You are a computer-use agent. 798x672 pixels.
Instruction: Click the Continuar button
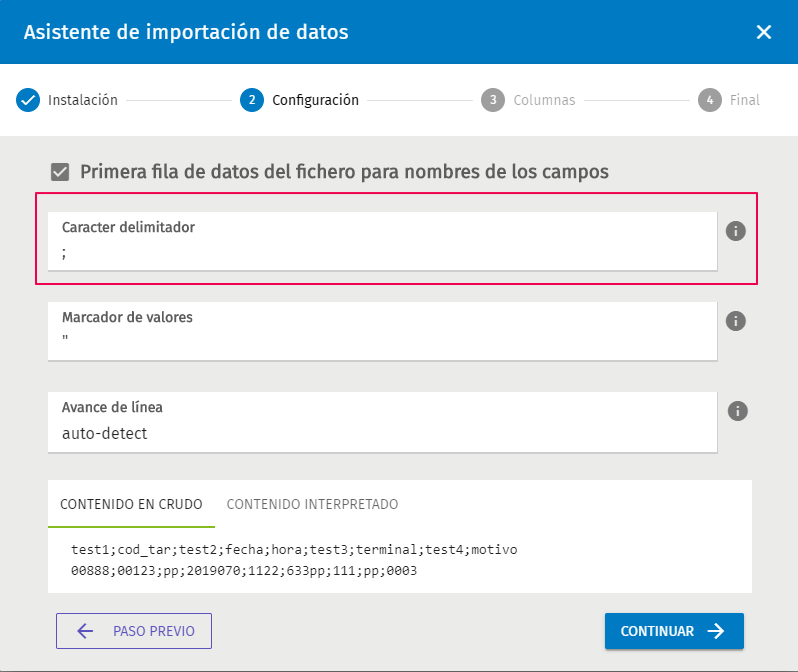click(x=674, y=631)
